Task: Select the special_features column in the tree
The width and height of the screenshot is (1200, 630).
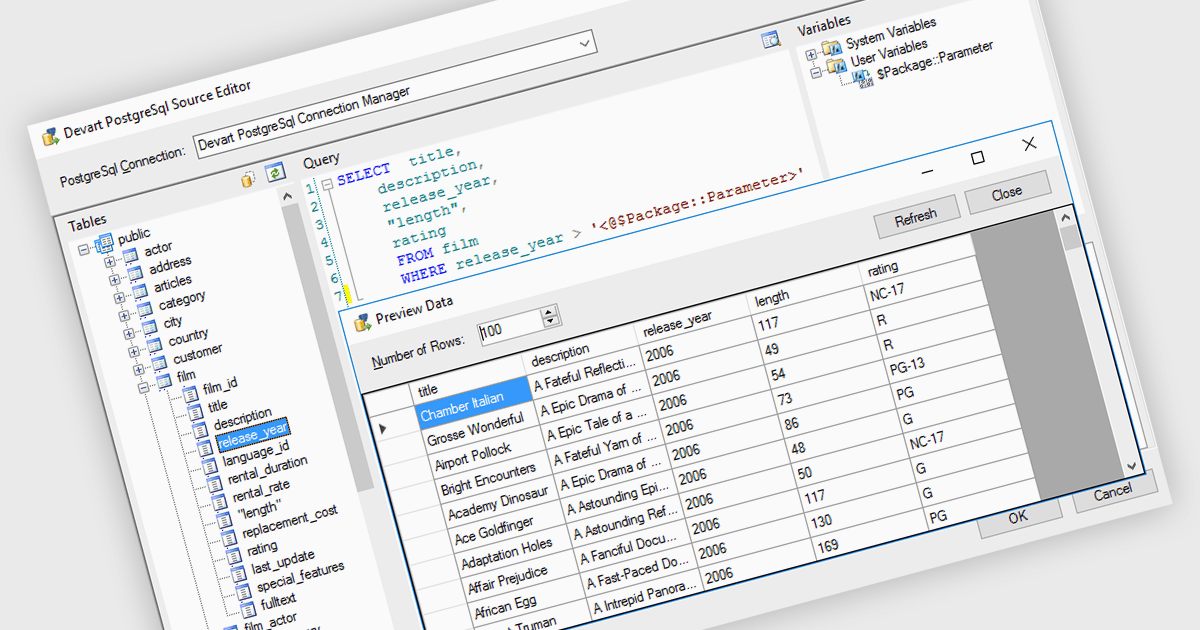Action: pos(300,575)
